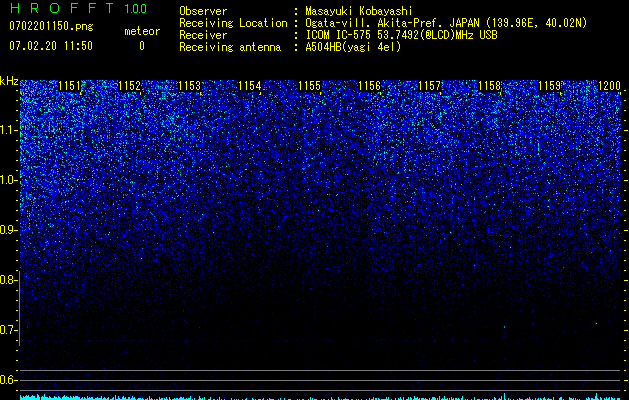
Task: Click the 1154 time marker
Action: [x=250, y=86]
